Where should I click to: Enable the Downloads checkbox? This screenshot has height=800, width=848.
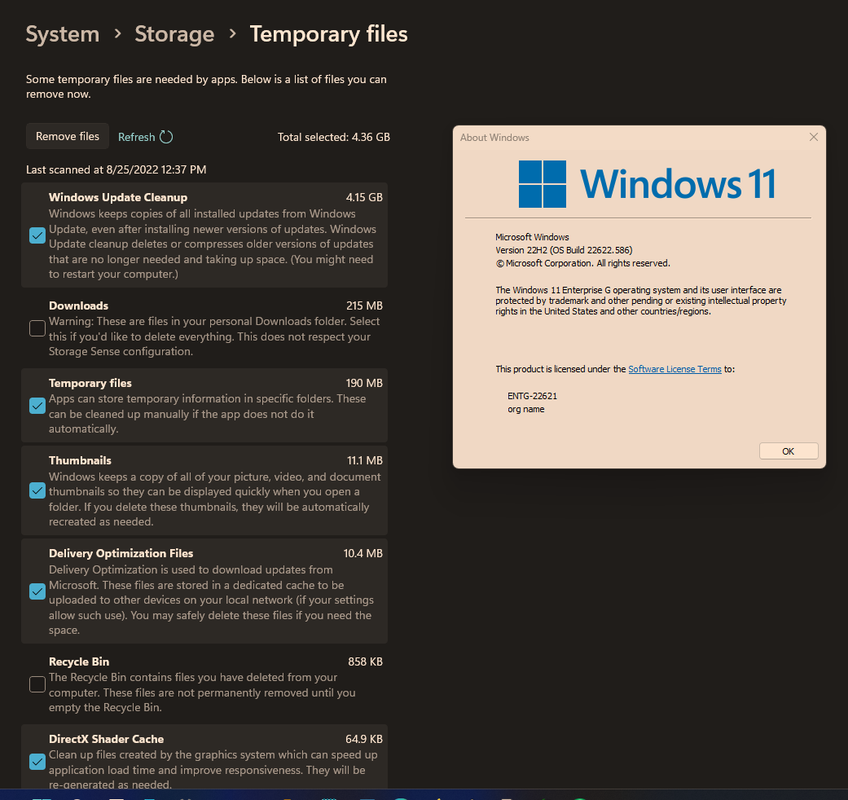coord(37,328)
